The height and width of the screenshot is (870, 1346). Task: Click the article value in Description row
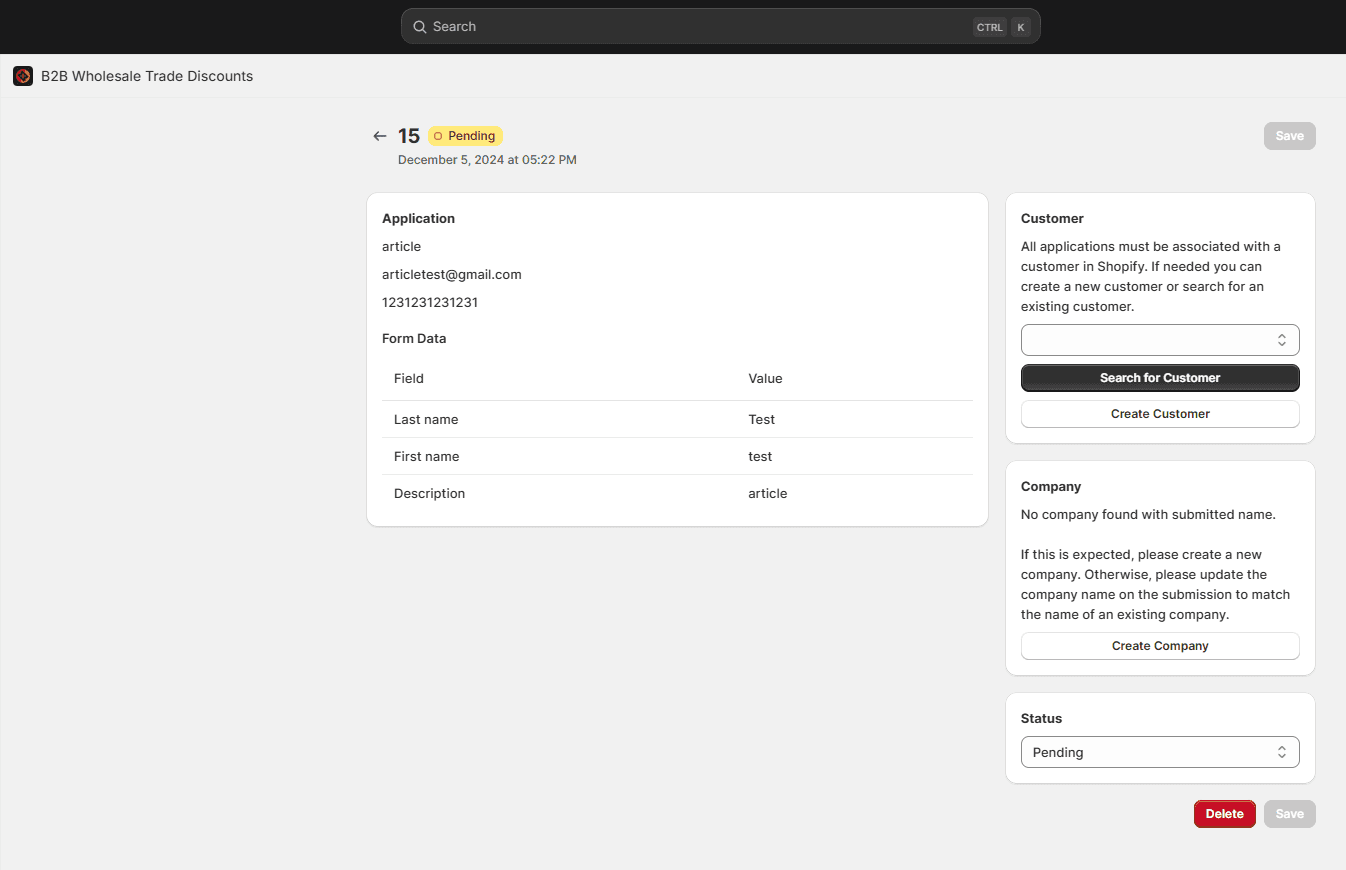click(768, 493)
